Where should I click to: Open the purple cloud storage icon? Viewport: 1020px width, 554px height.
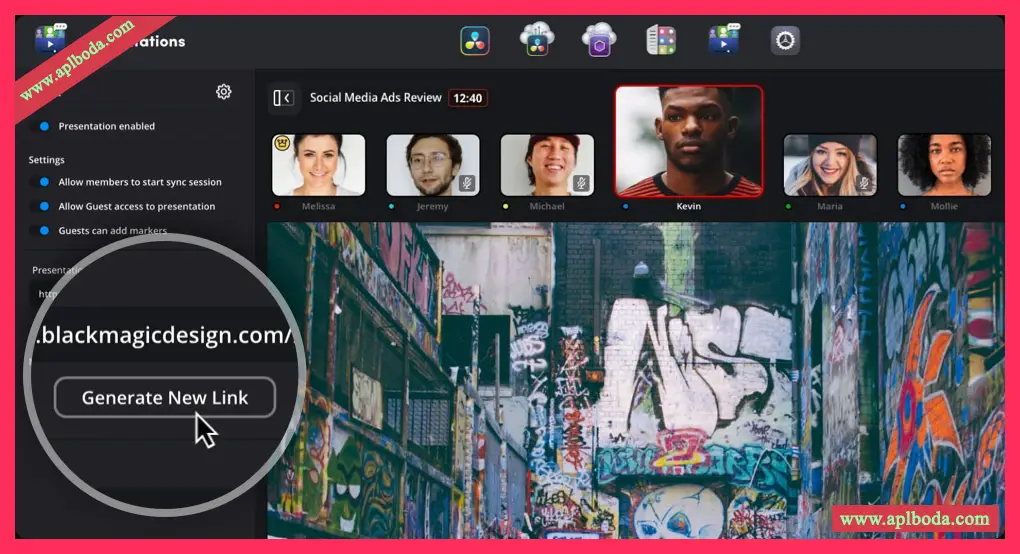[599, 40]
